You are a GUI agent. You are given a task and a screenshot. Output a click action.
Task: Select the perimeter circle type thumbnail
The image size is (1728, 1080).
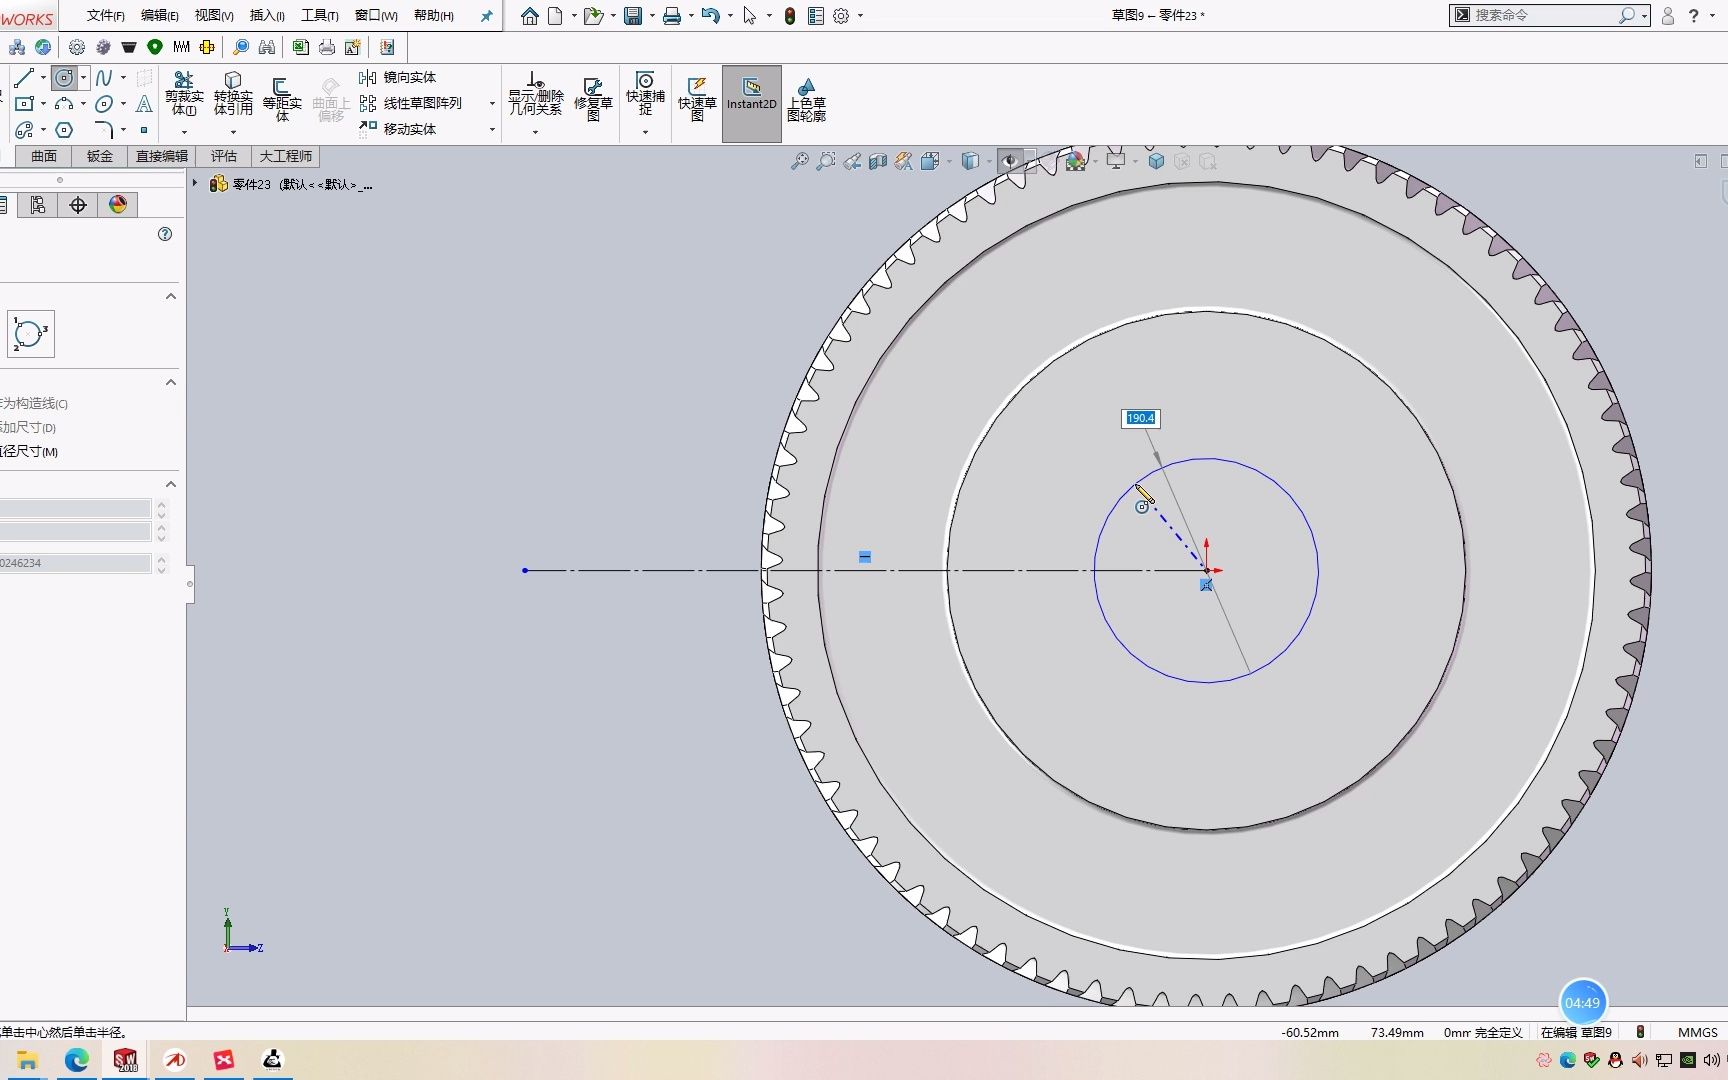(x=30, y=334)
